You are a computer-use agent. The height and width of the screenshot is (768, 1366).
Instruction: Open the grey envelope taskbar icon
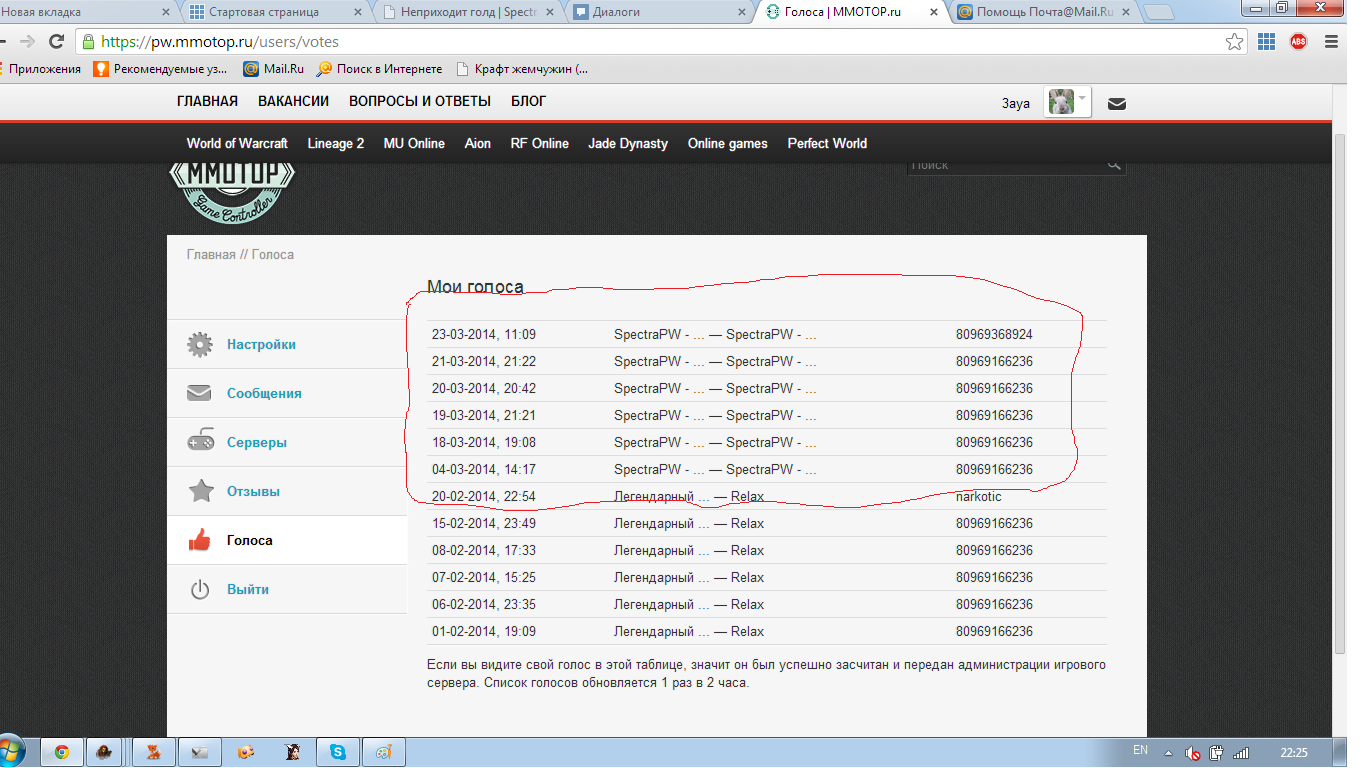(200, 752)
